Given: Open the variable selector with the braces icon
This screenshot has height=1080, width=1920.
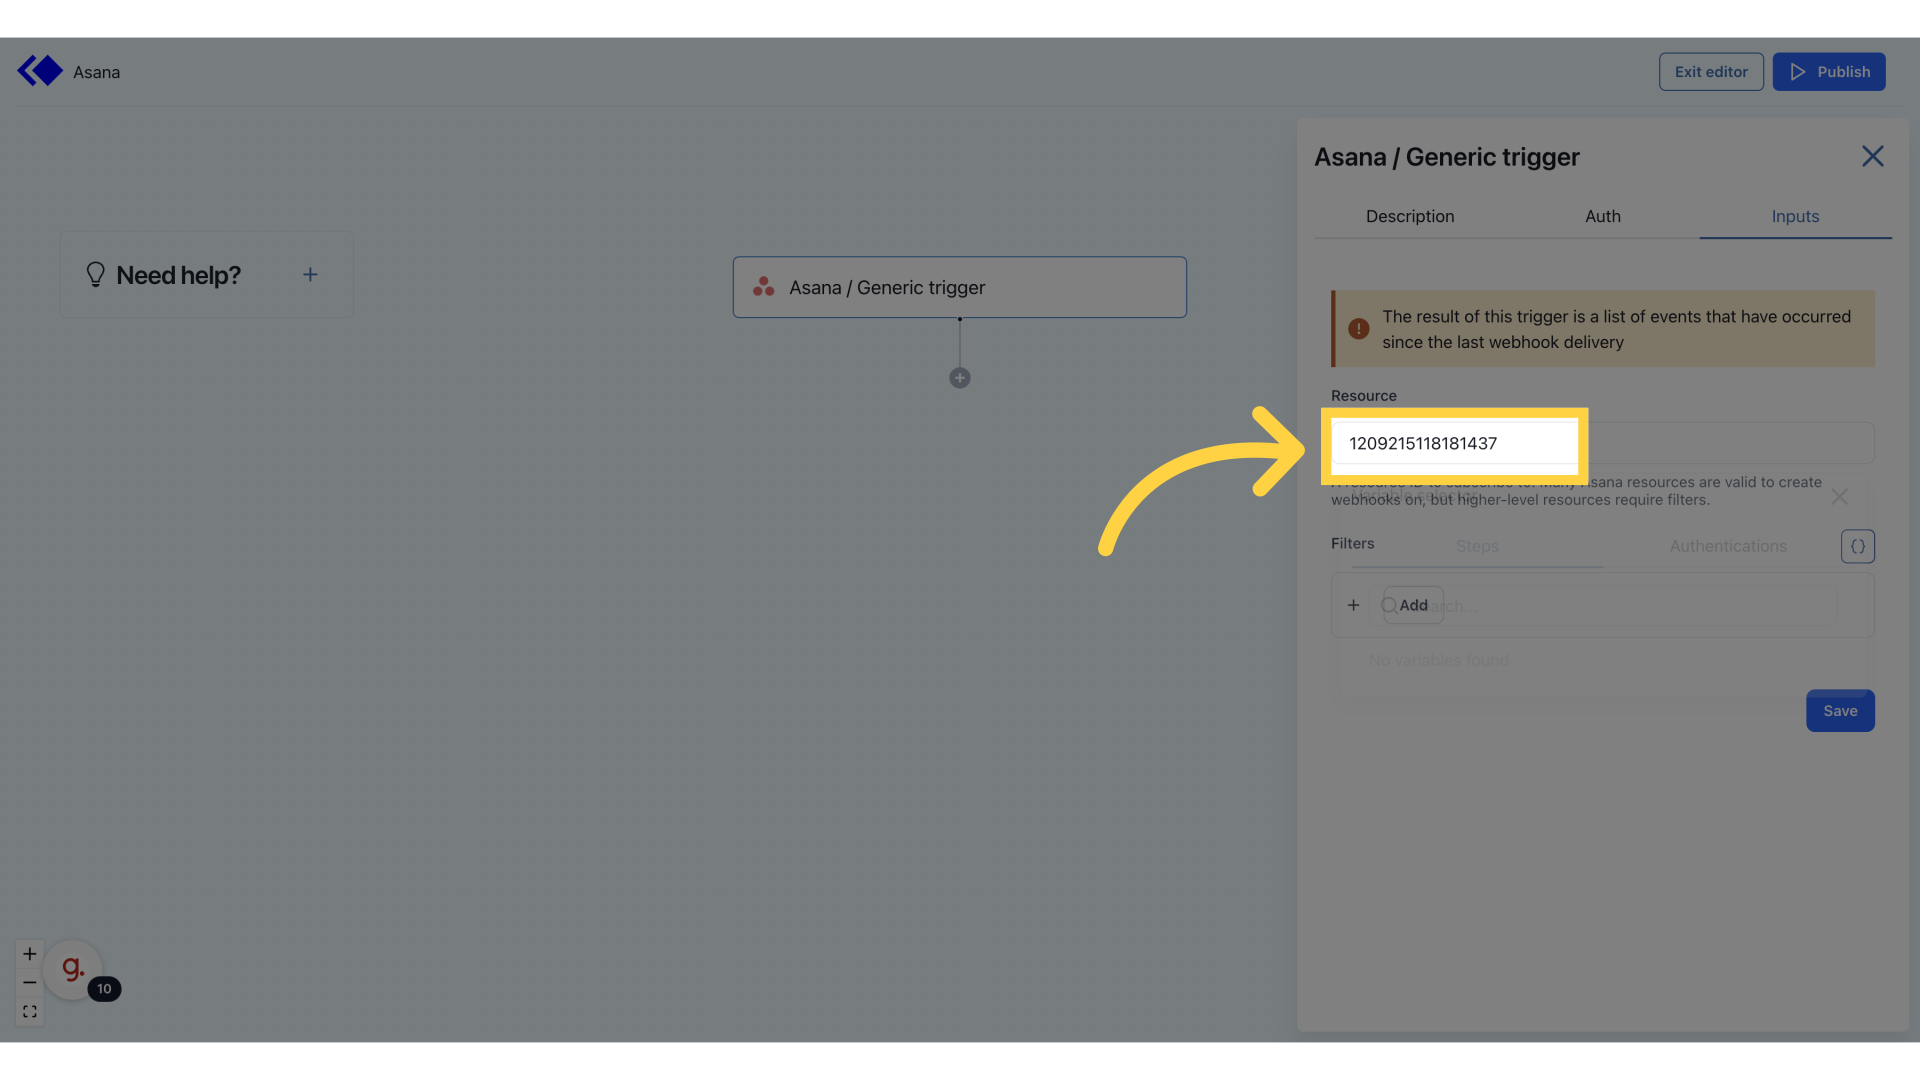Looking at the screenshot, I should pyautogui.click(x=1857, y=546).
